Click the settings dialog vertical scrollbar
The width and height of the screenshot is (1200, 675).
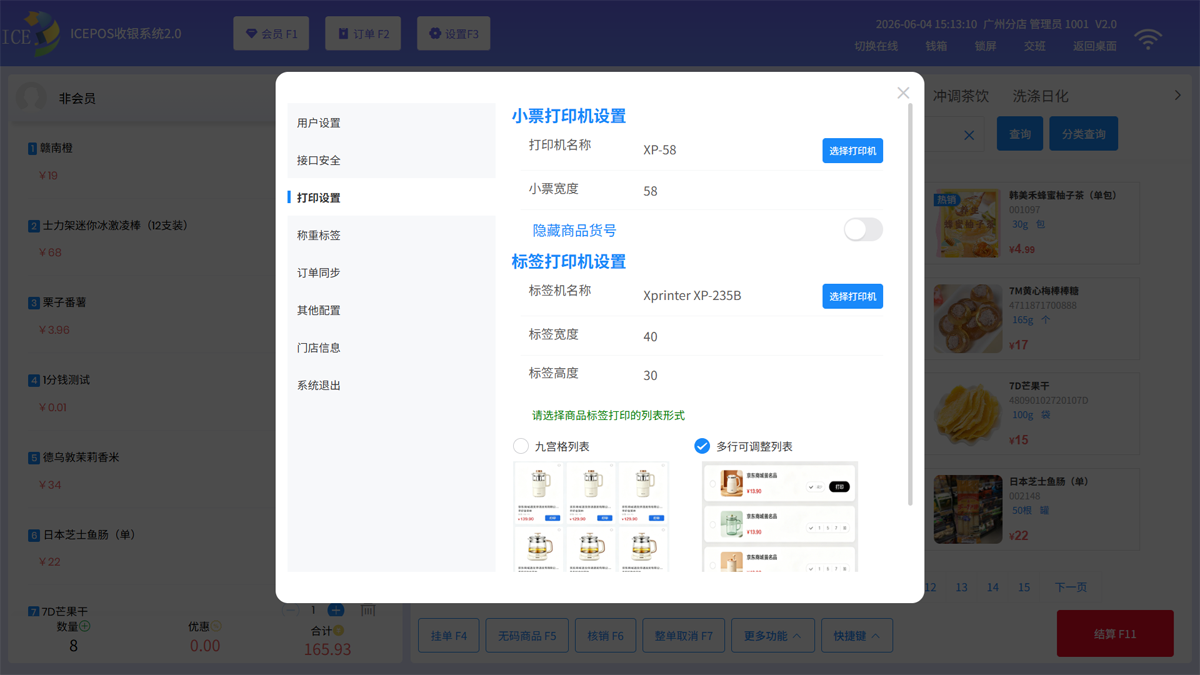point(910,305)
